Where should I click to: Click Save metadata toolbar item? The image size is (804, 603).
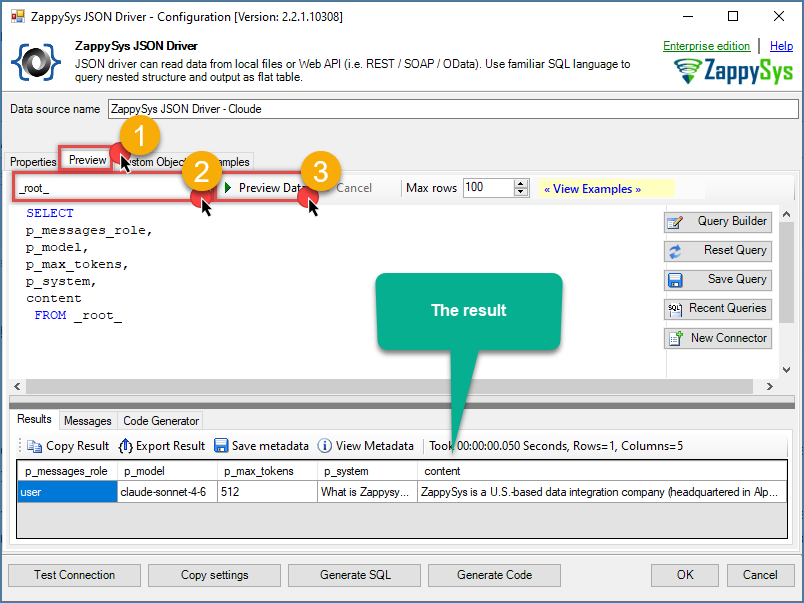tap(261, 446)
